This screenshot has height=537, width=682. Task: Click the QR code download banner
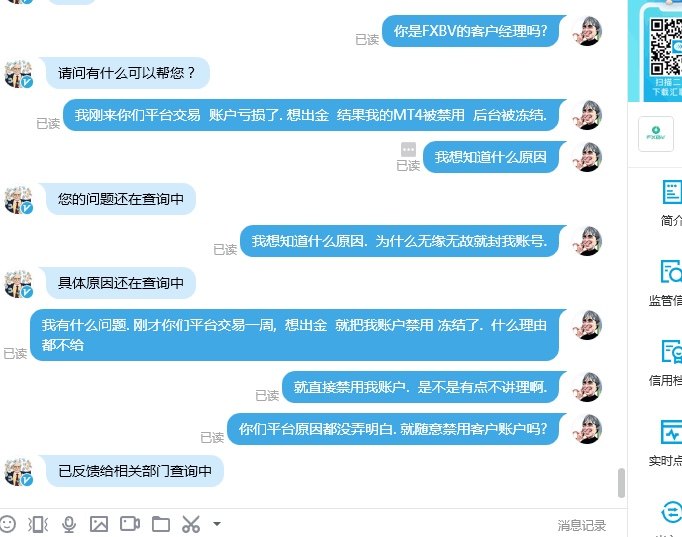tap(655, 51)
